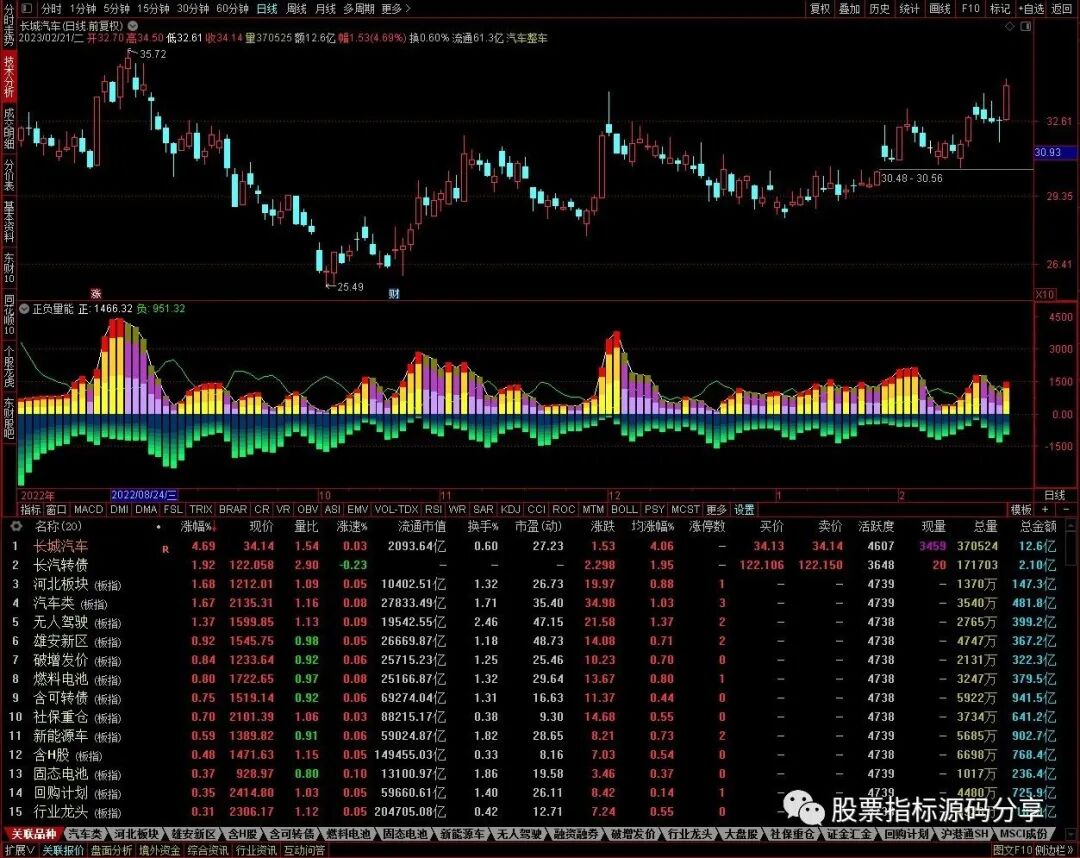The height and width of the screenshot is (858, 1080).
Task: Open 历史 history in top toolbar
Action: point(879,8)
